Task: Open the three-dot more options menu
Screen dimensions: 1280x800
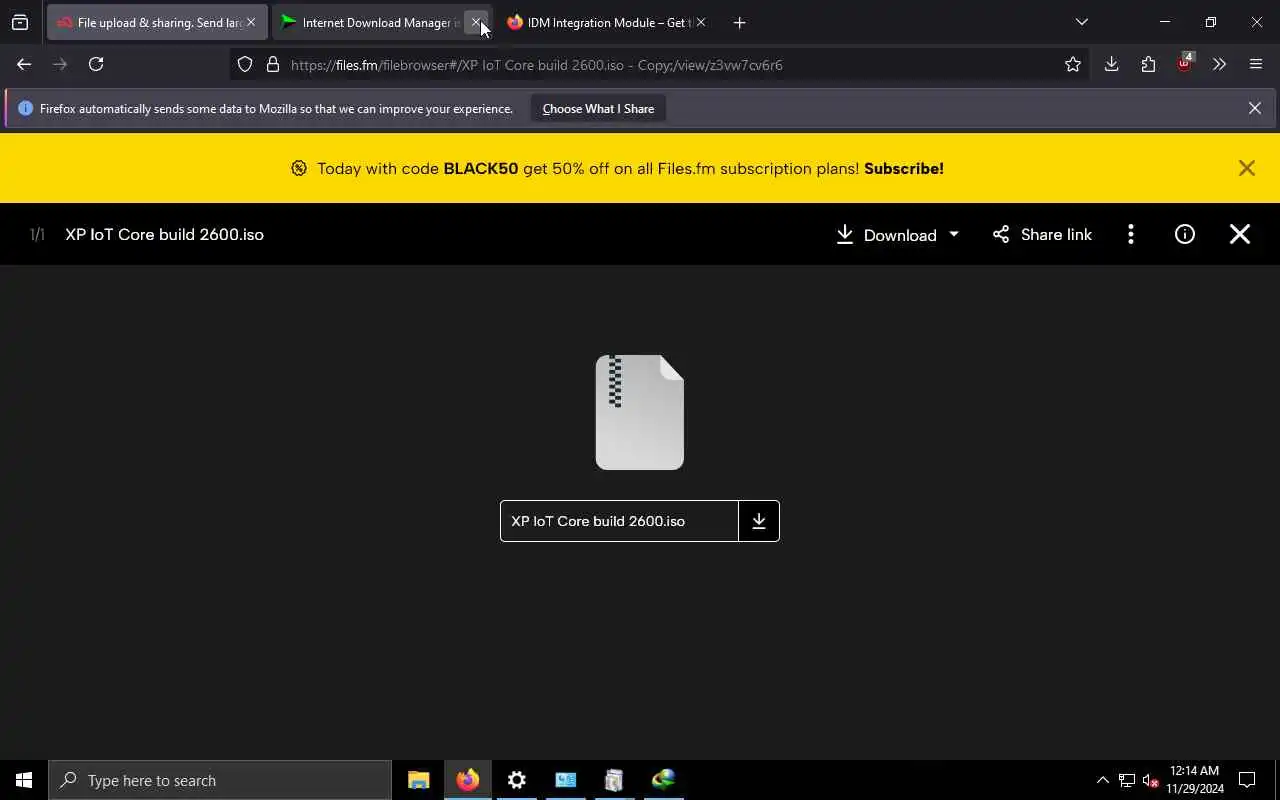Action: coord(1131,234)
